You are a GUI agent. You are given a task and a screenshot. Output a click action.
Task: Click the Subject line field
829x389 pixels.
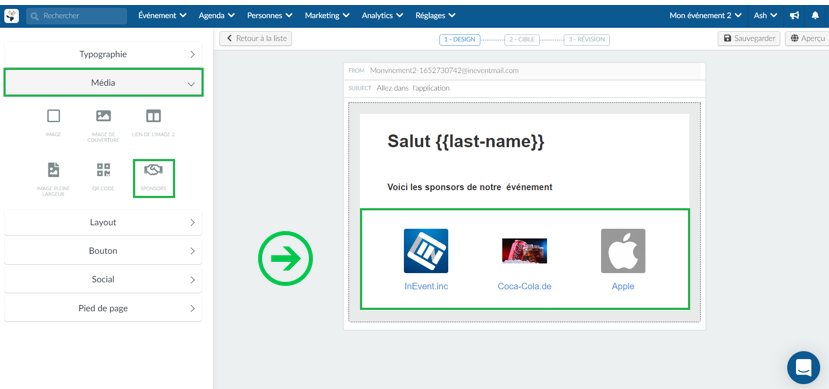coord(524,88)
